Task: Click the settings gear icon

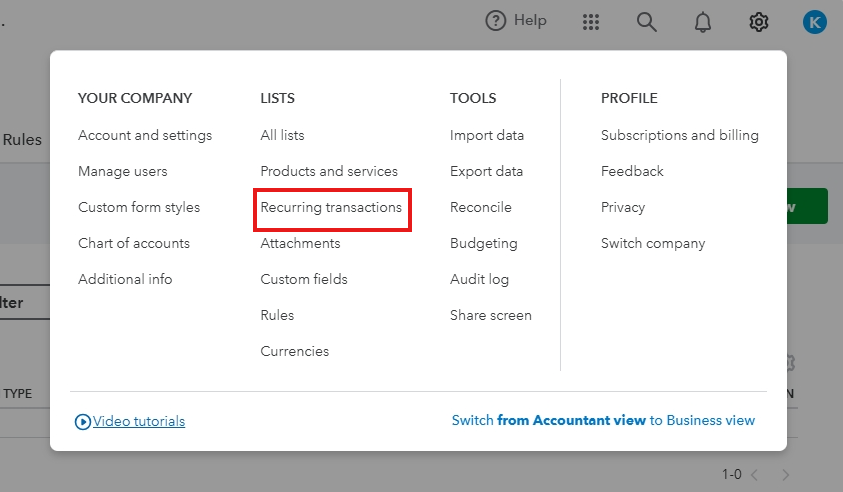Action: tap(759, 22)
